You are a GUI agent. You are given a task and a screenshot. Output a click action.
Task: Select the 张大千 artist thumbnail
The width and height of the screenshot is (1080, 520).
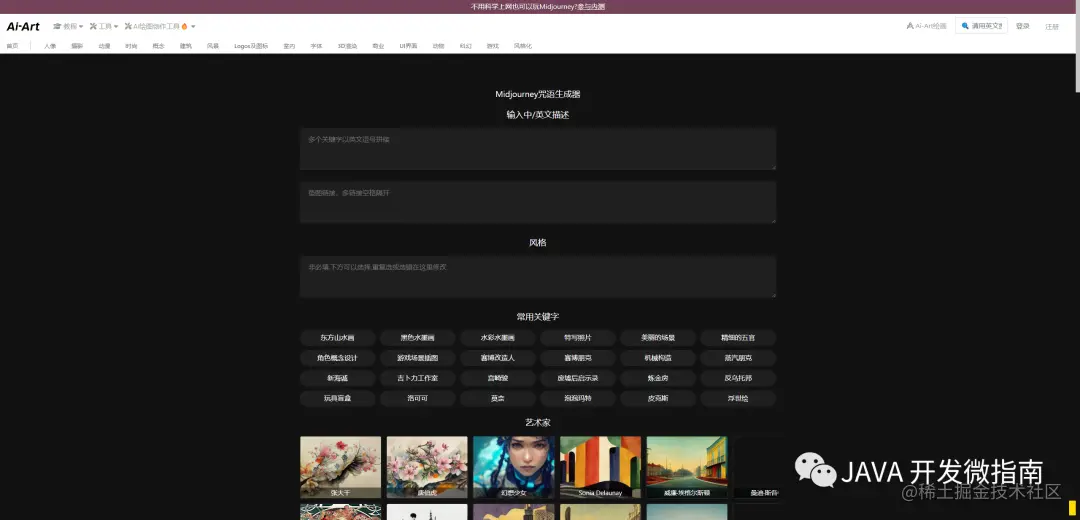340,467
